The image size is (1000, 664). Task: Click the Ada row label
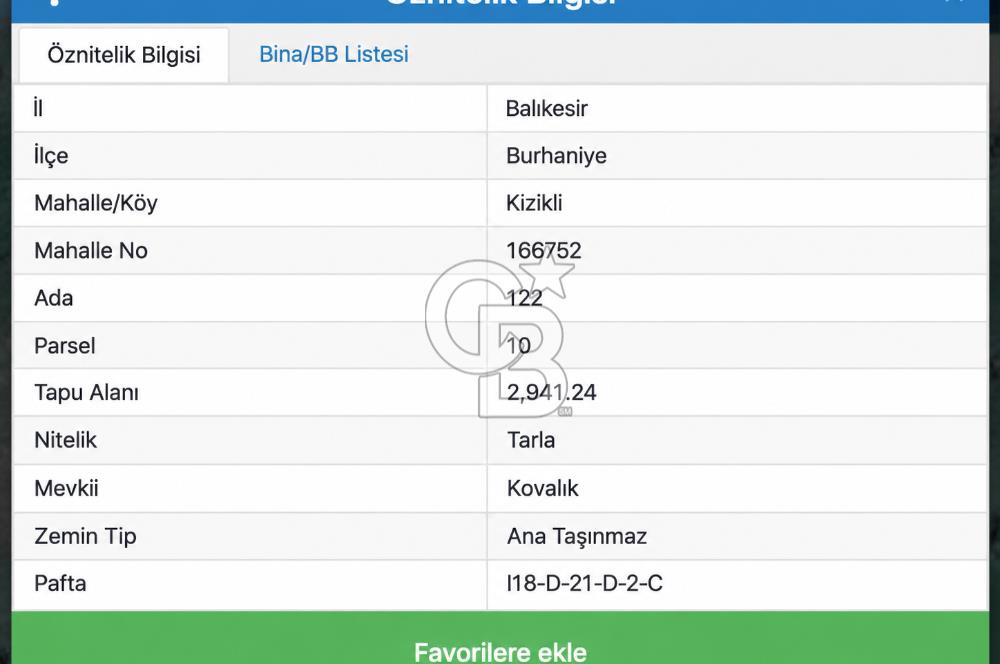(54, 298)
